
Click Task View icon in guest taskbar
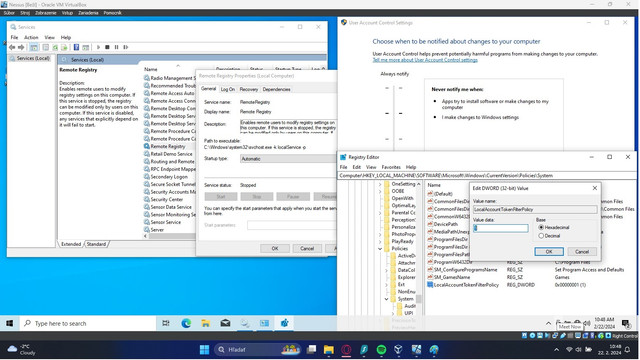[x=166, y=323]
